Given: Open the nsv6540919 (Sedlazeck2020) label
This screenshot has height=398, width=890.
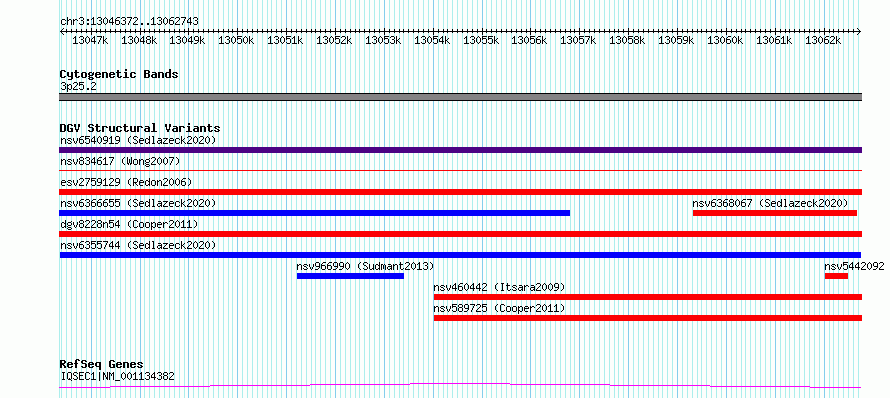Looking at the screenshot, I should (138, 140).
